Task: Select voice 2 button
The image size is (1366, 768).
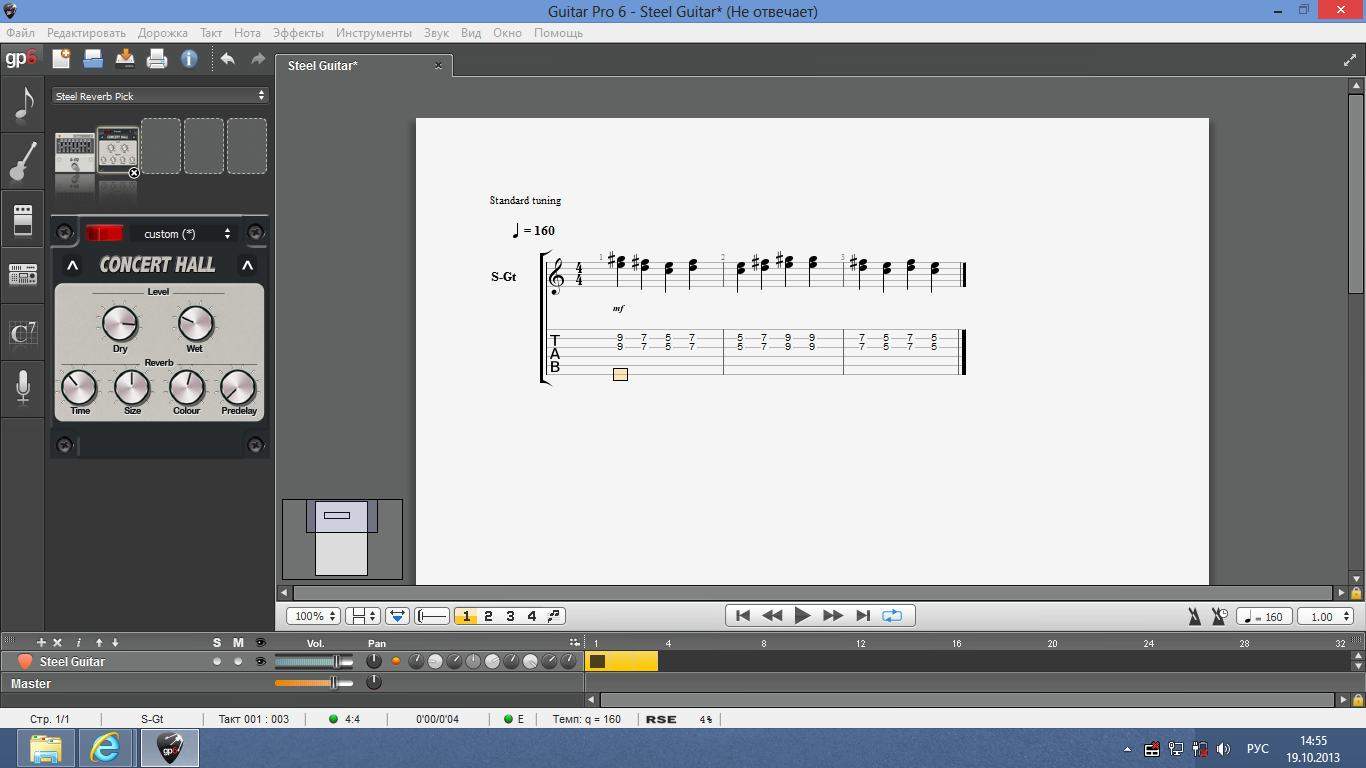Action: point(488,617)
